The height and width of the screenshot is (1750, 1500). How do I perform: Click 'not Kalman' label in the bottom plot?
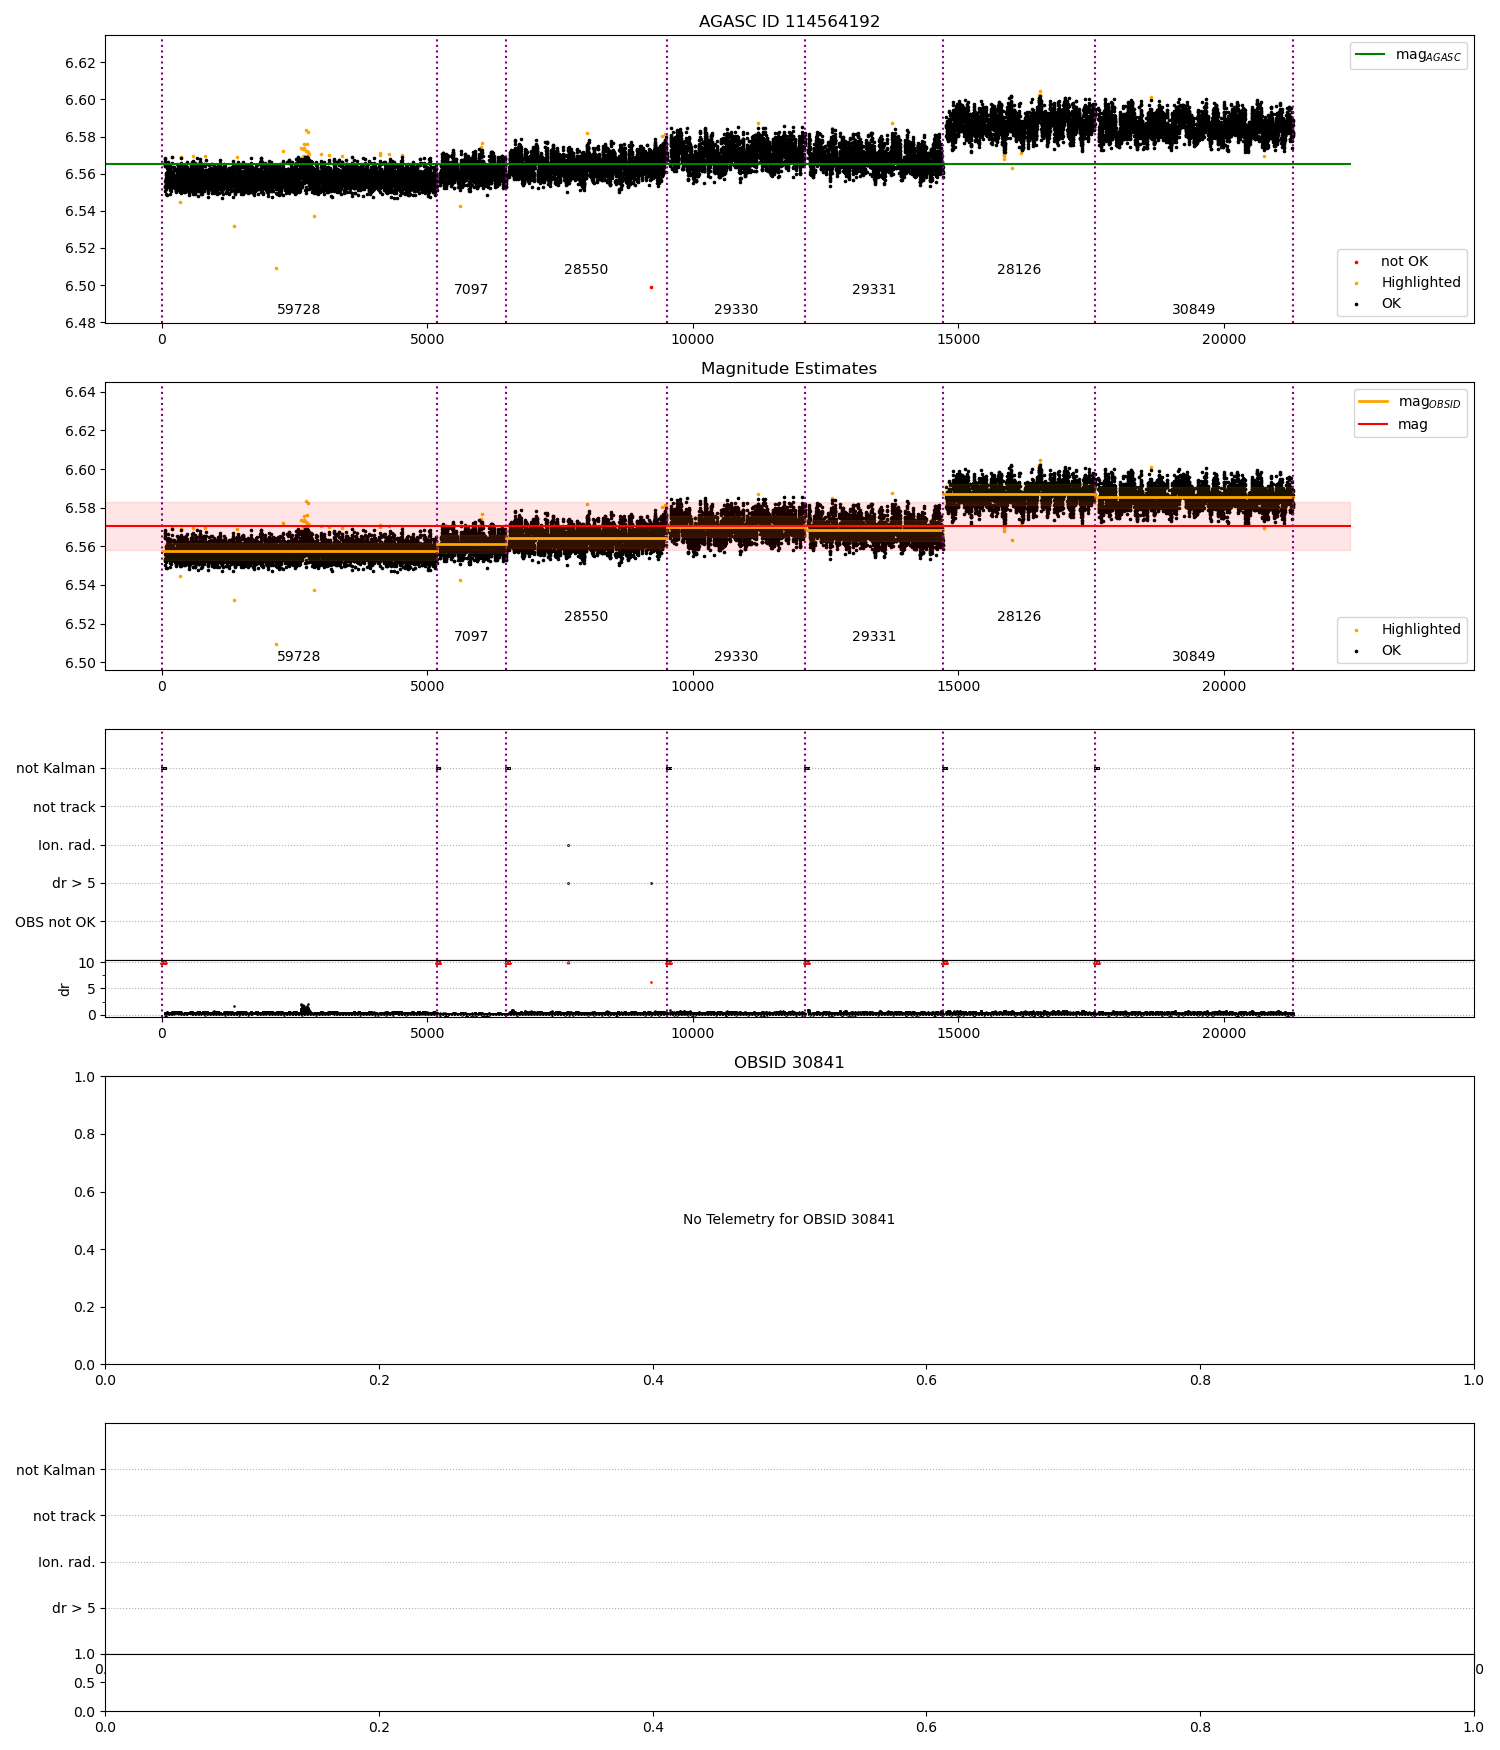click(56, 1470)
